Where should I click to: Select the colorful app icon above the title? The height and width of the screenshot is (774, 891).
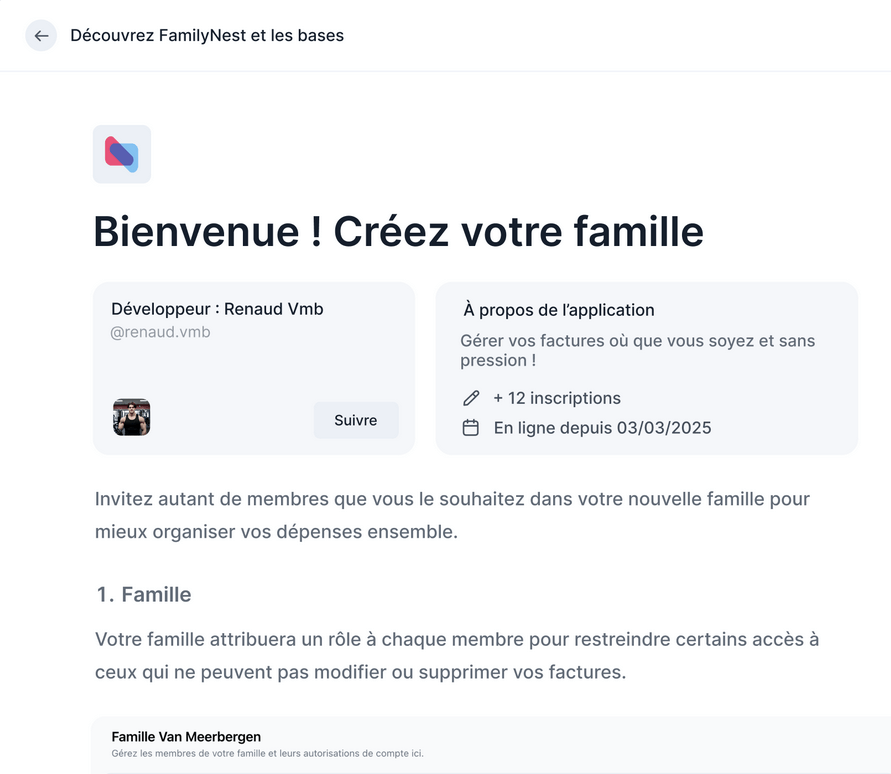tap(121, 153)
